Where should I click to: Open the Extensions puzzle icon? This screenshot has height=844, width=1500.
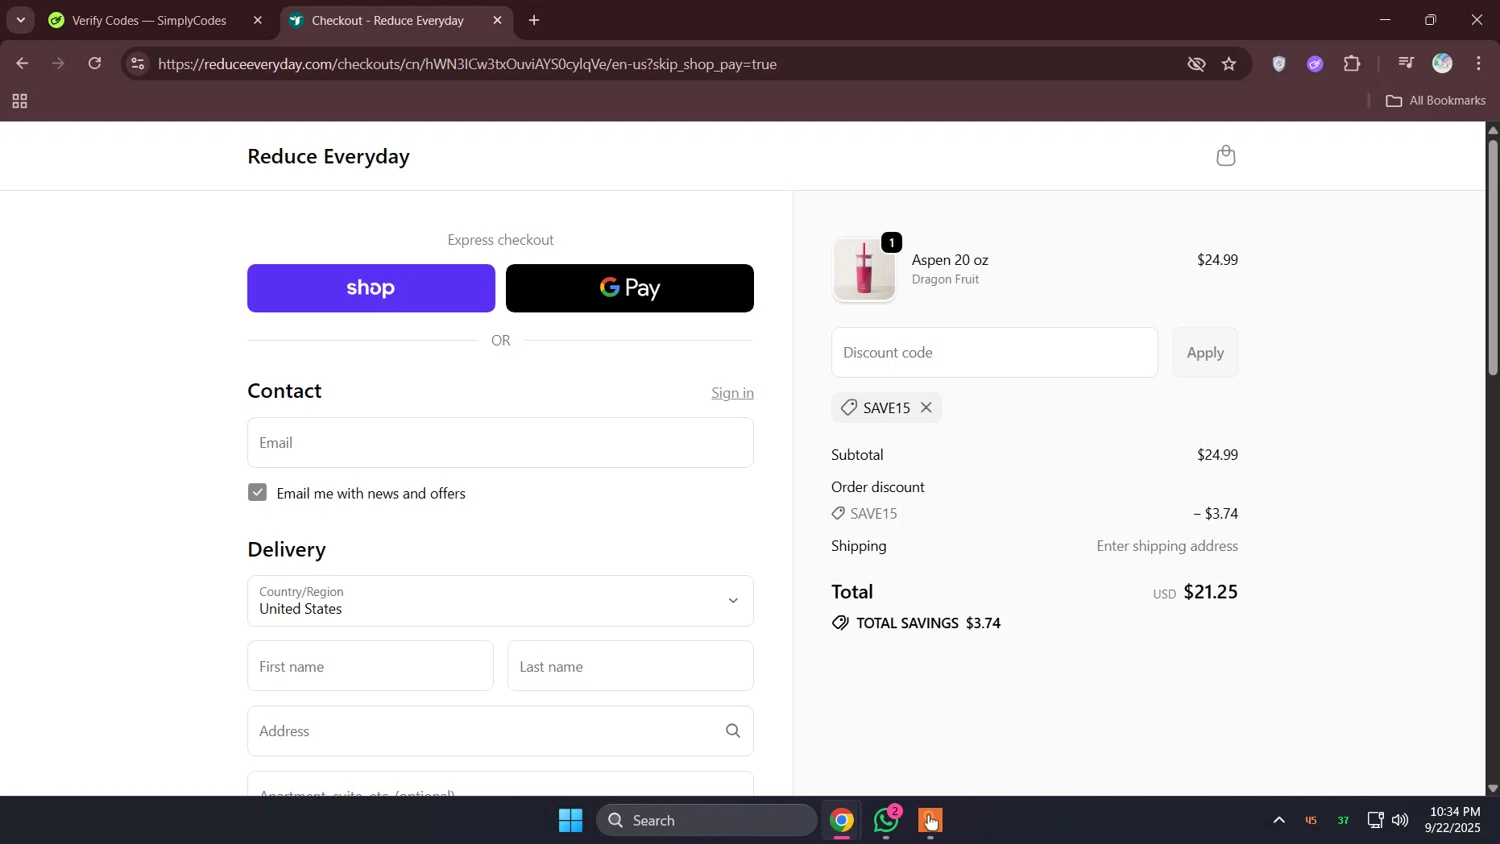(1352, 64)
